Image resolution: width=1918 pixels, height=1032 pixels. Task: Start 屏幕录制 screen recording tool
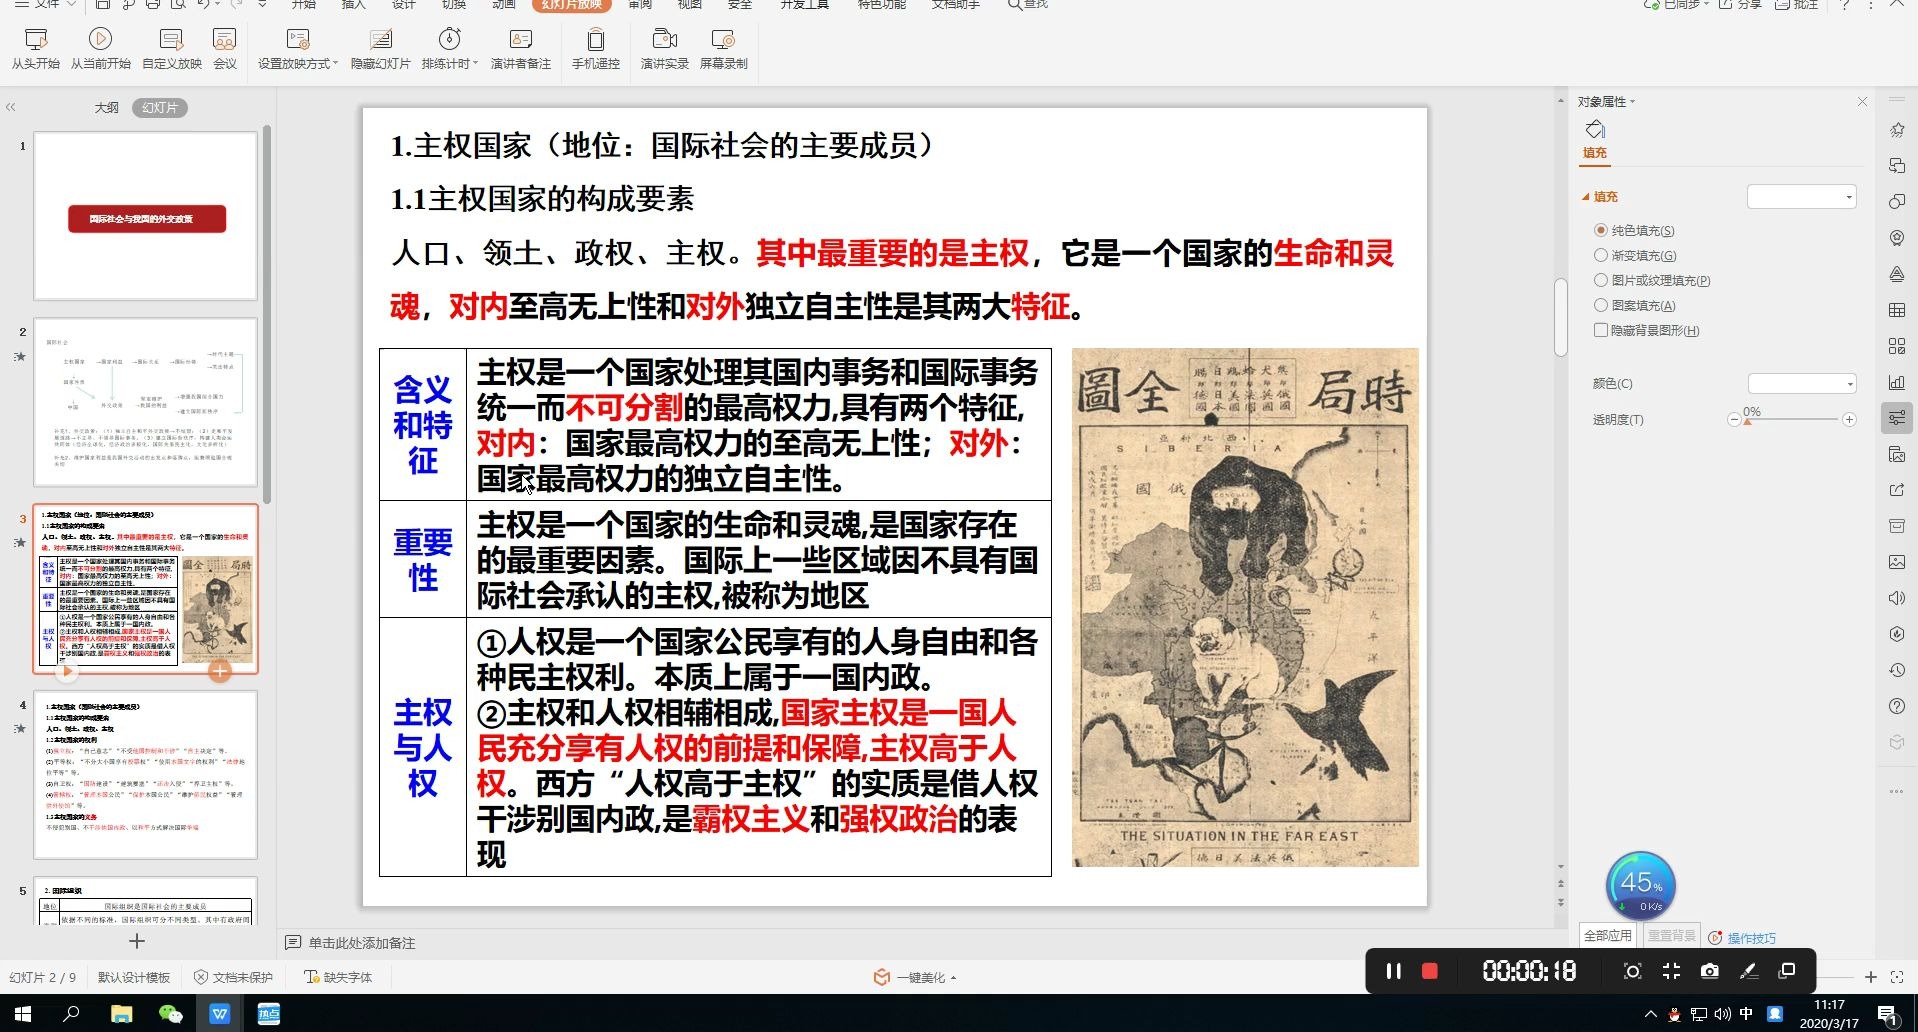click(x=723, y=48)
